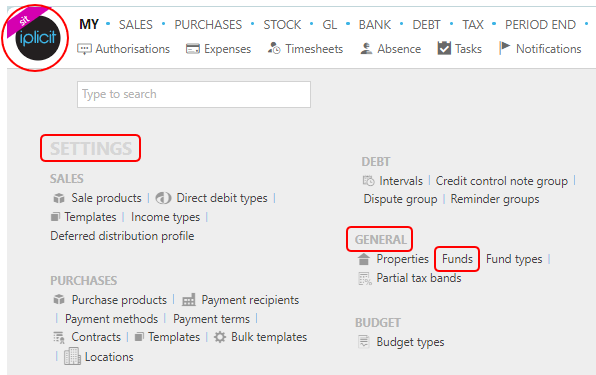Open the GL menu
This screenshot has width=596, height=375.
pyautogui.click(x=330, y=25)
